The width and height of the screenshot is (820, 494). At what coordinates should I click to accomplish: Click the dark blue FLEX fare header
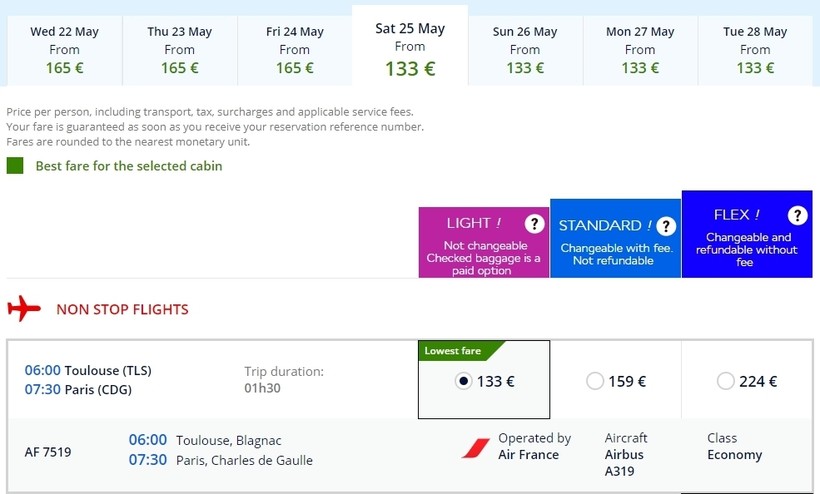[x=740, y=243]
